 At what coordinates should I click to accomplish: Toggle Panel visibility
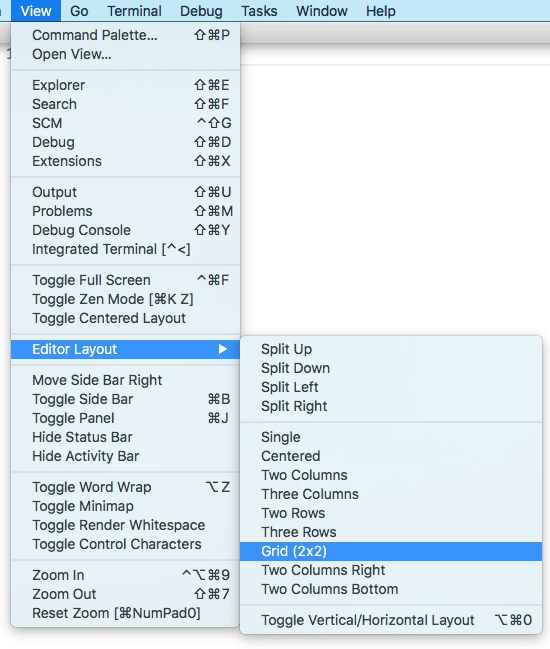click(125, 418)
